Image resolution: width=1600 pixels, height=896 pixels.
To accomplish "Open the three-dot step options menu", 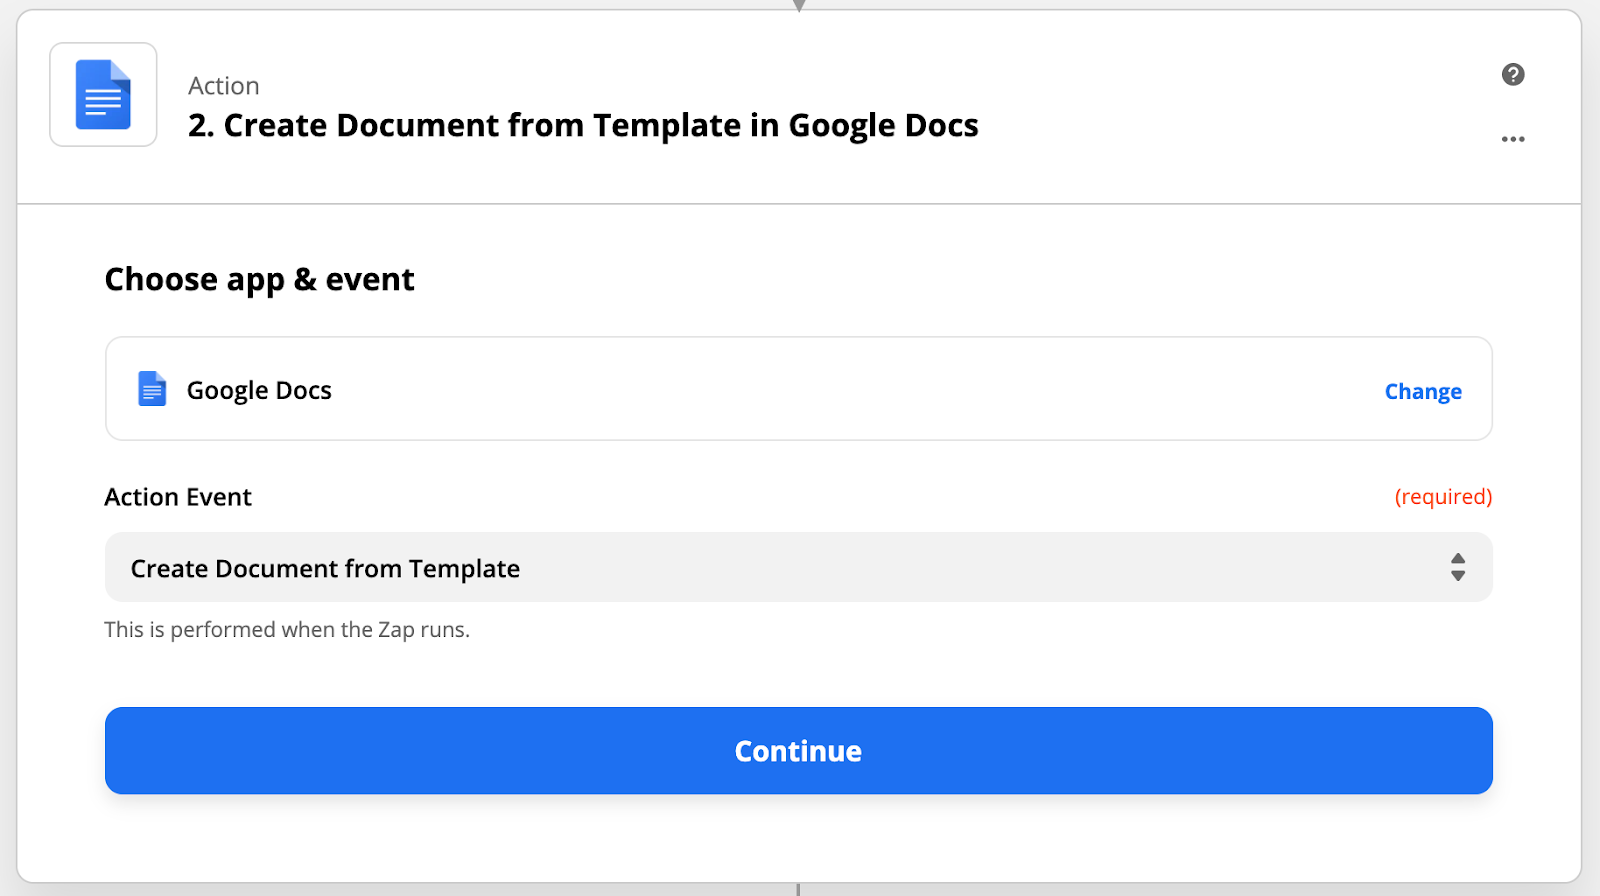I will (x=1513, y=139).
